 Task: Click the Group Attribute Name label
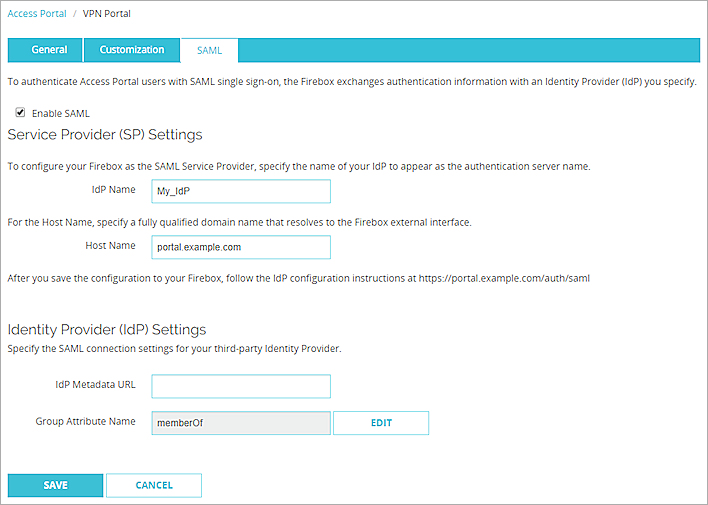click(85, 422)
